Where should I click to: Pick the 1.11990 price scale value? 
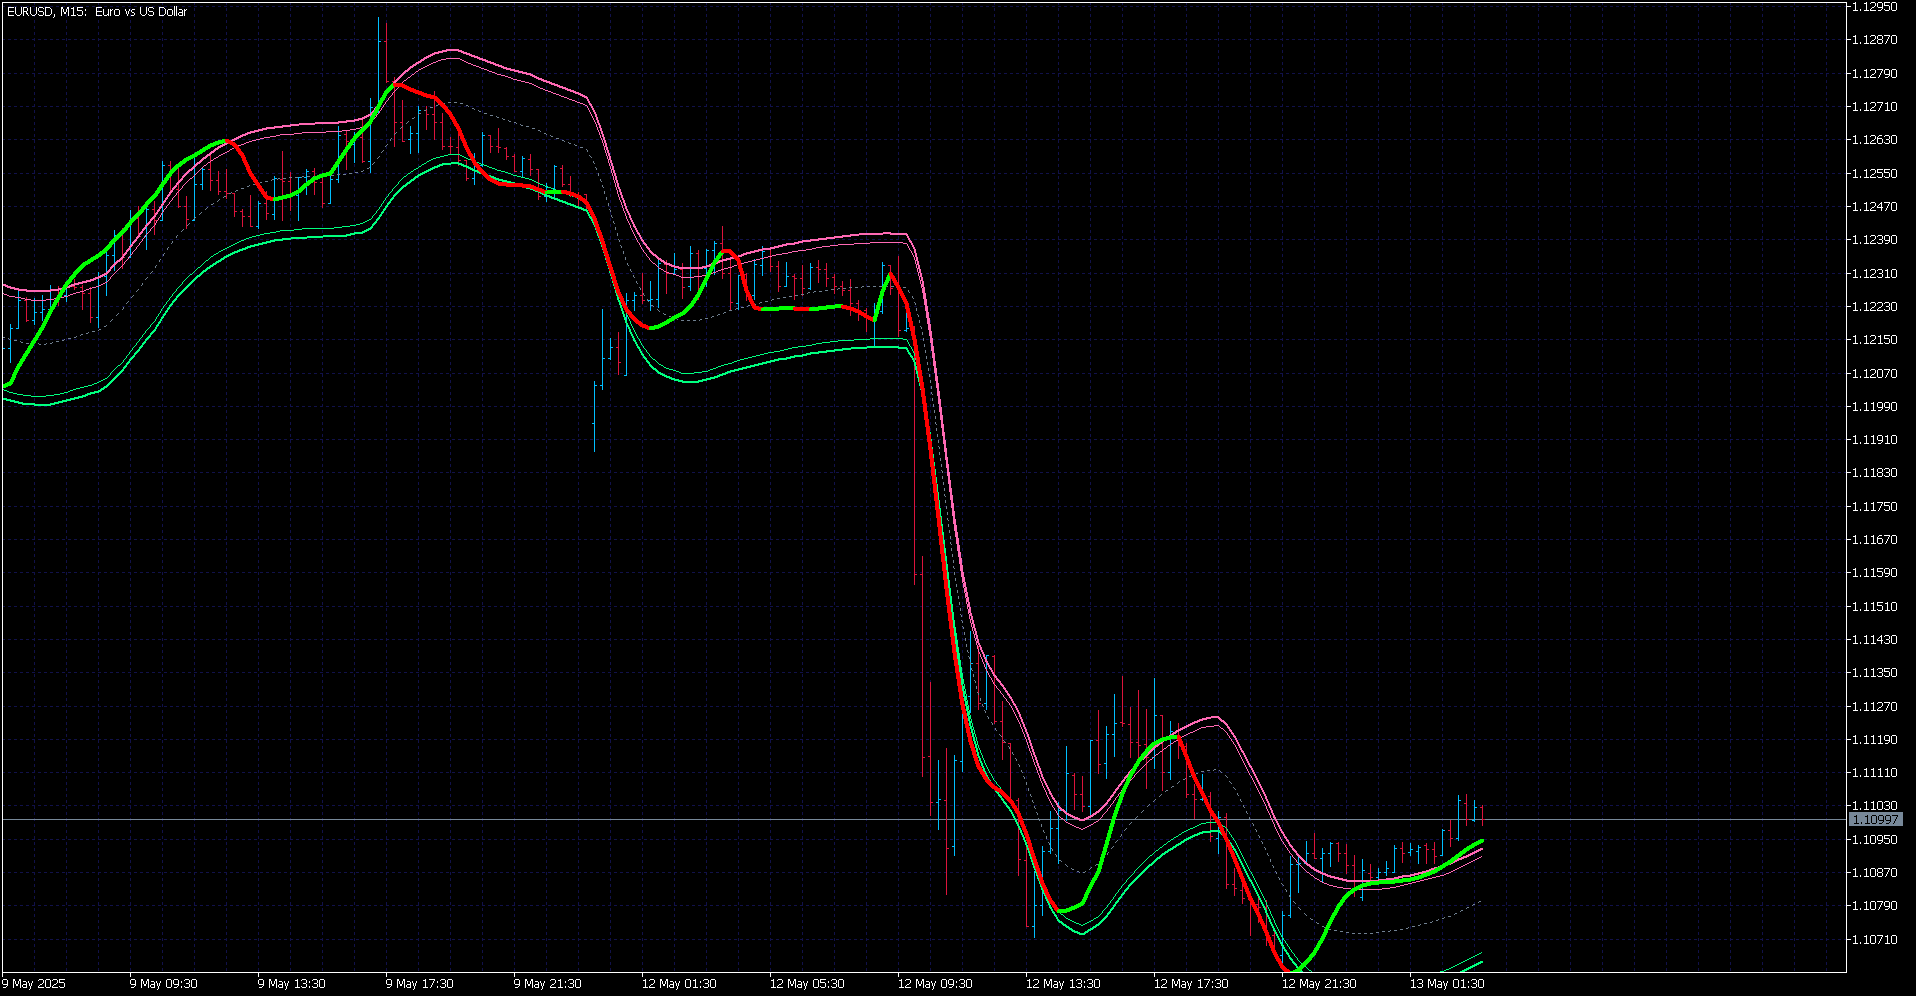pos(1875,407)
